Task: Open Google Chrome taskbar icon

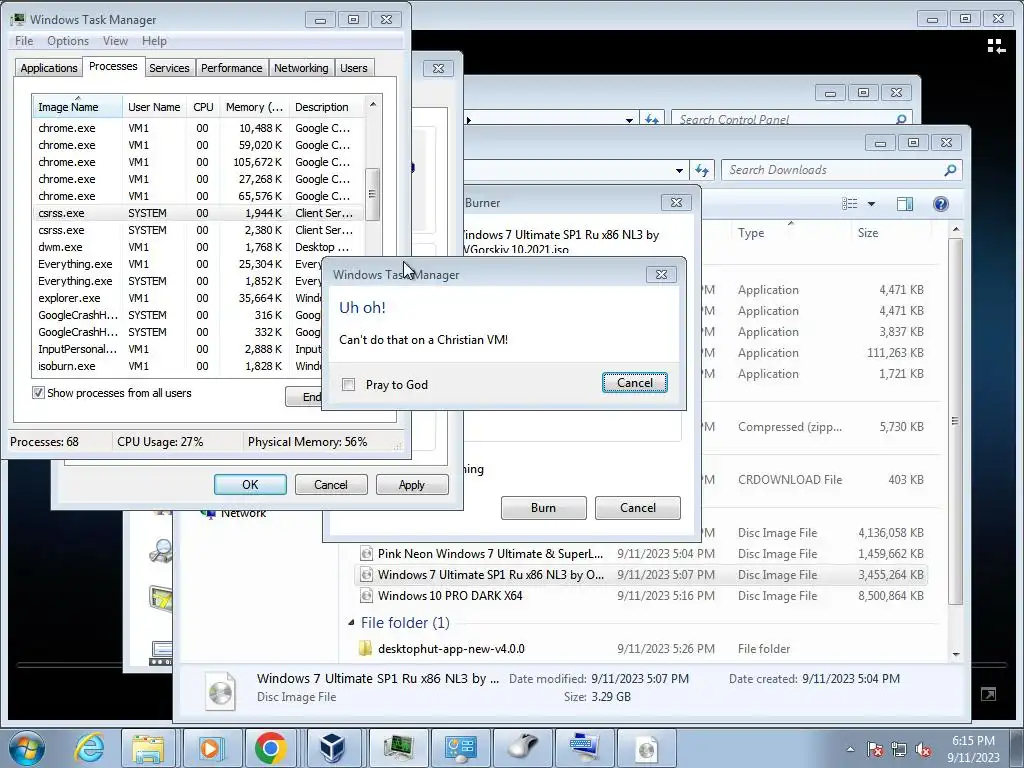Action: [x=271, y=748]
